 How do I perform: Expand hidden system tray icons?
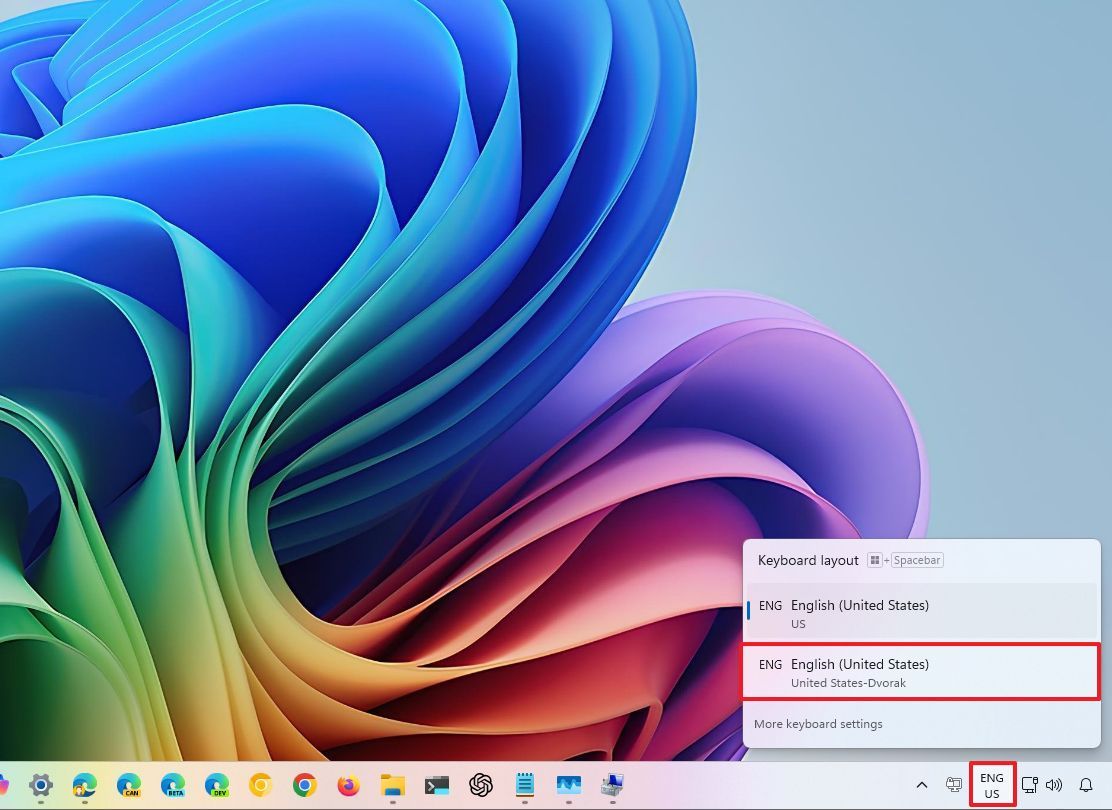coord(921,785)
